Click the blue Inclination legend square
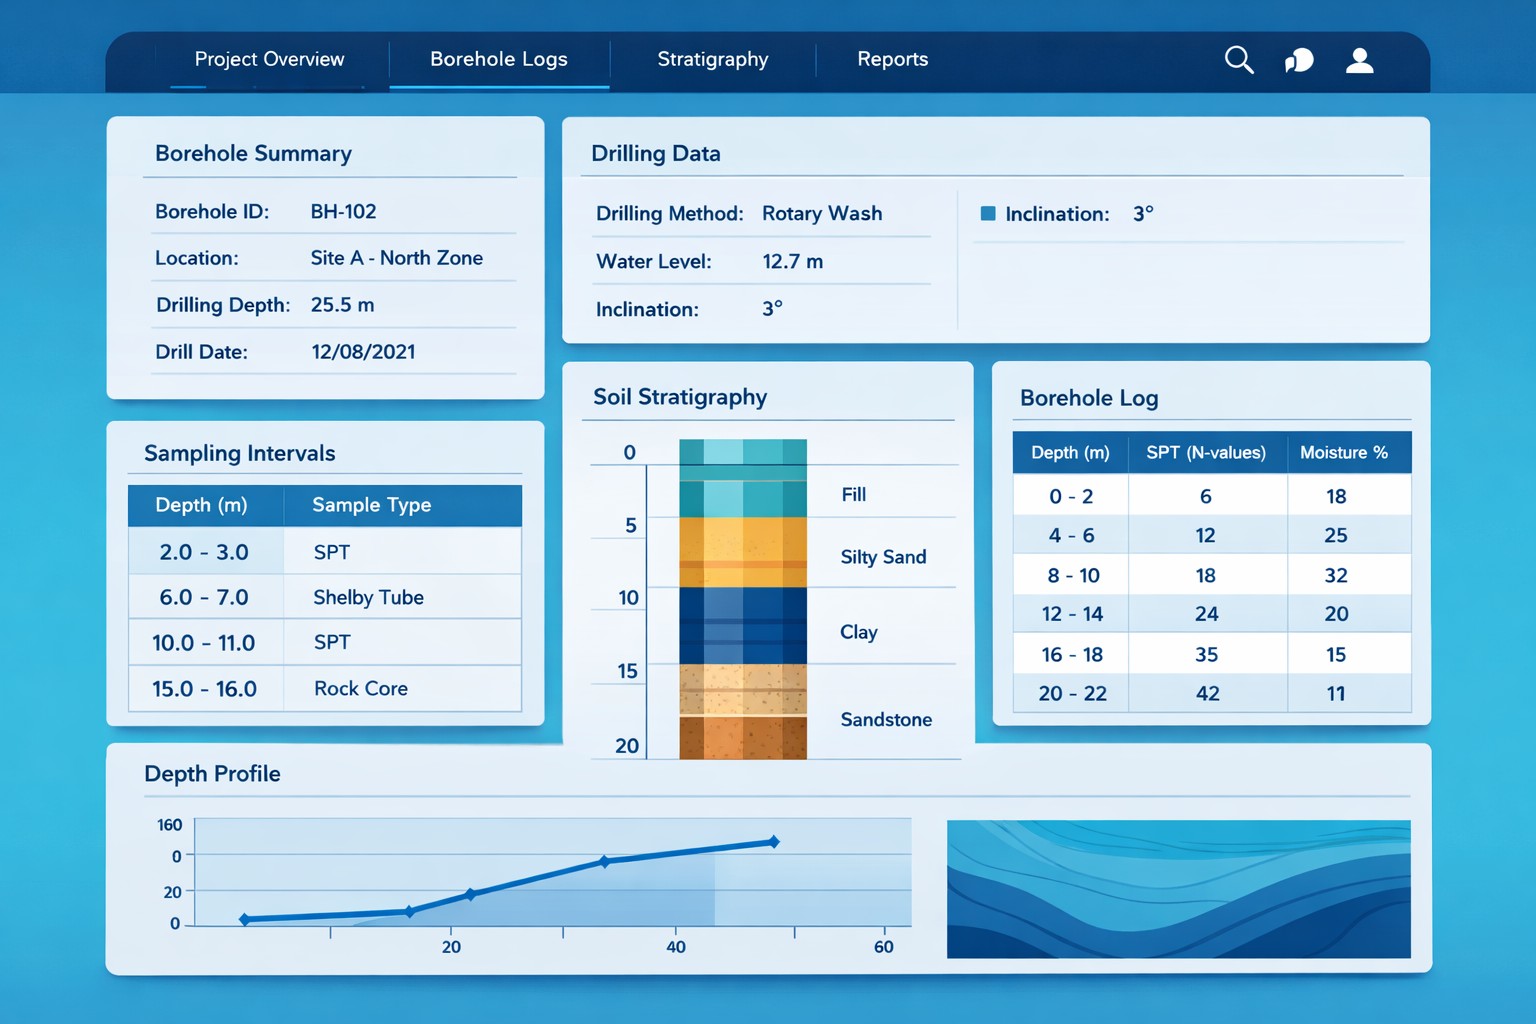 click(x=988, y=213)
